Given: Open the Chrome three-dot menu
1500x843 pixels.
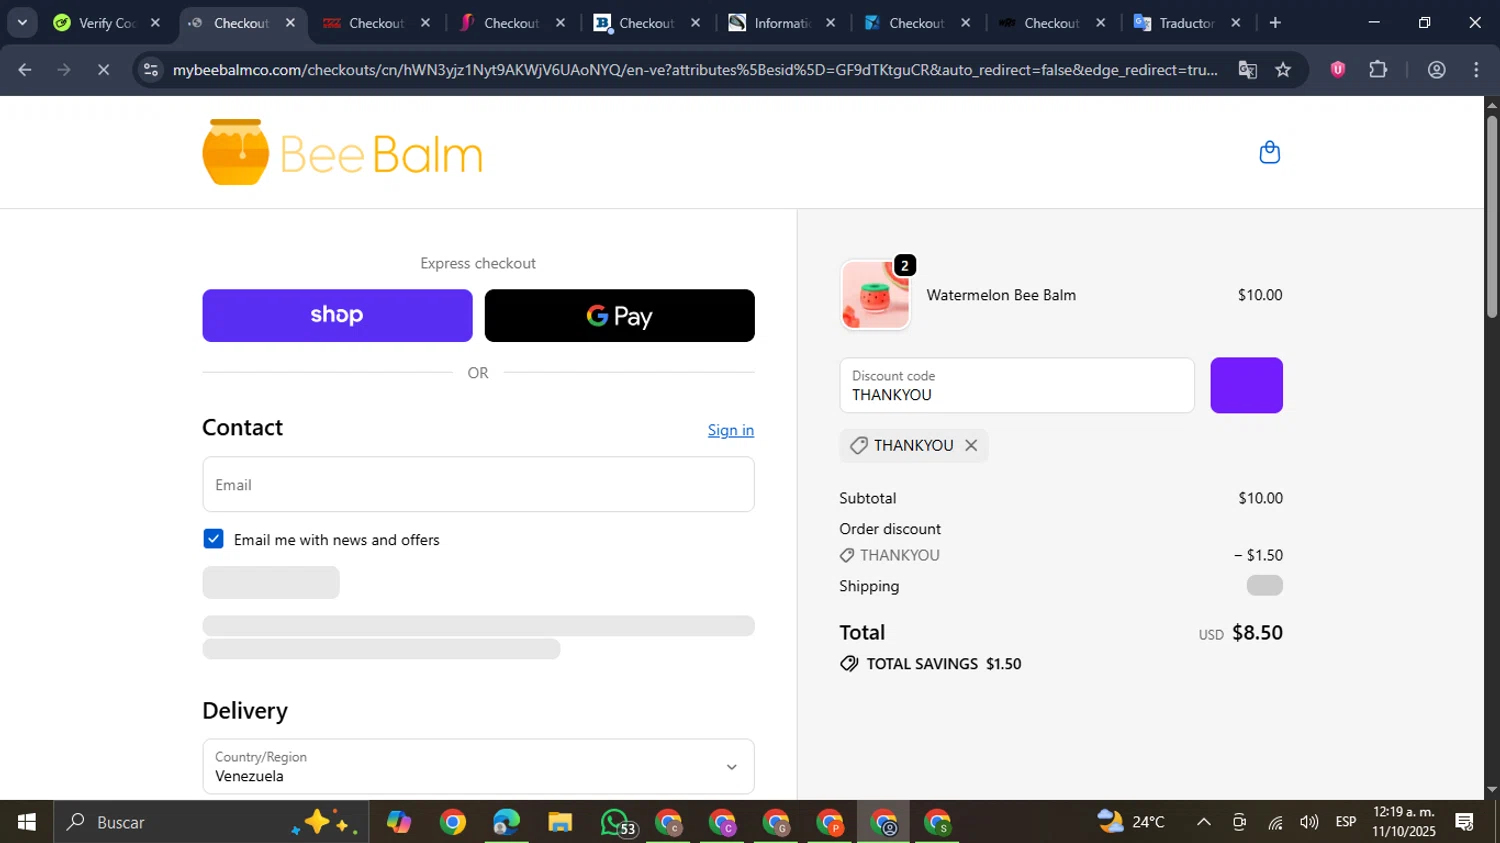Looking at the screenshot, I should click(x=1476, y=69).
